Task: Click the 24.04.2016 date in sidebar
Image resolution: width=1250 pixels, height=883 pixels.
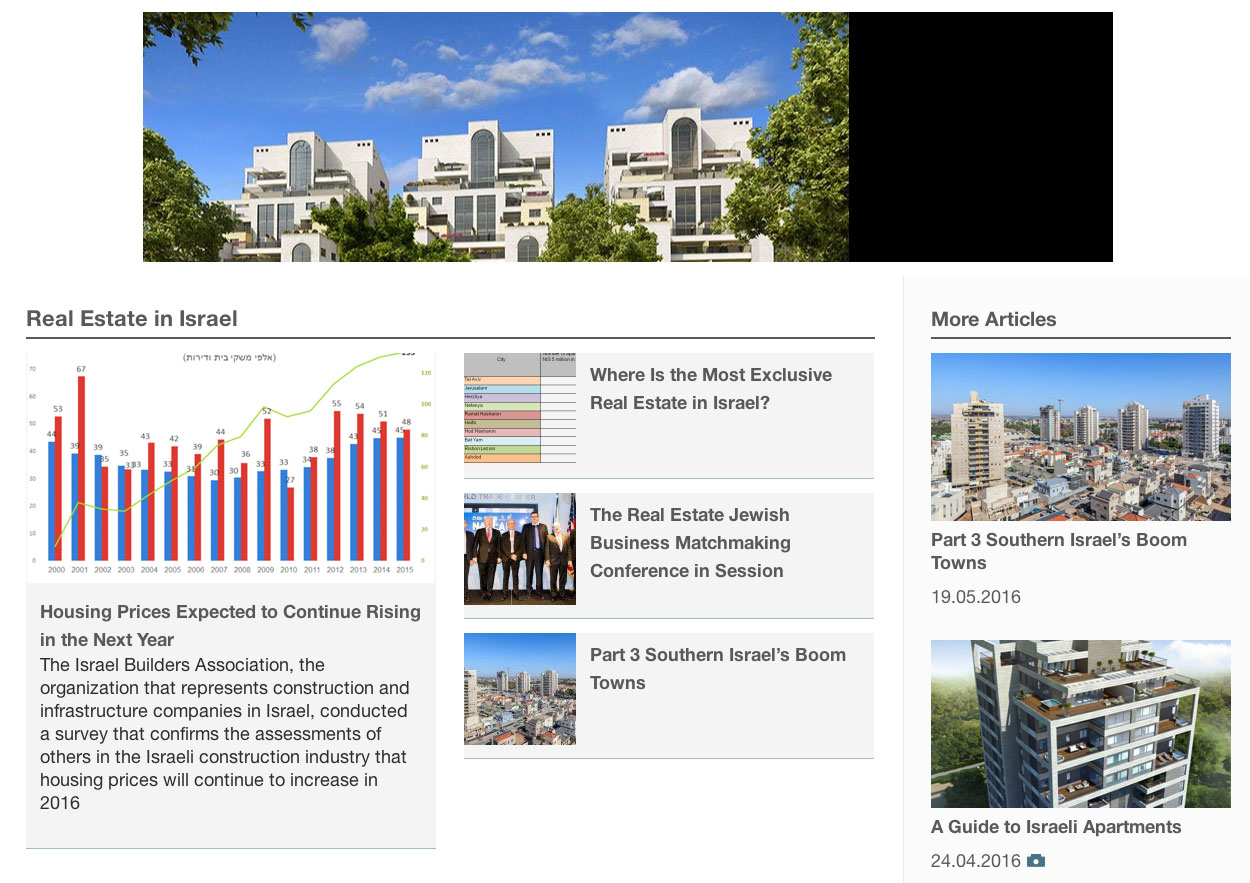Action: pos(975,861)
